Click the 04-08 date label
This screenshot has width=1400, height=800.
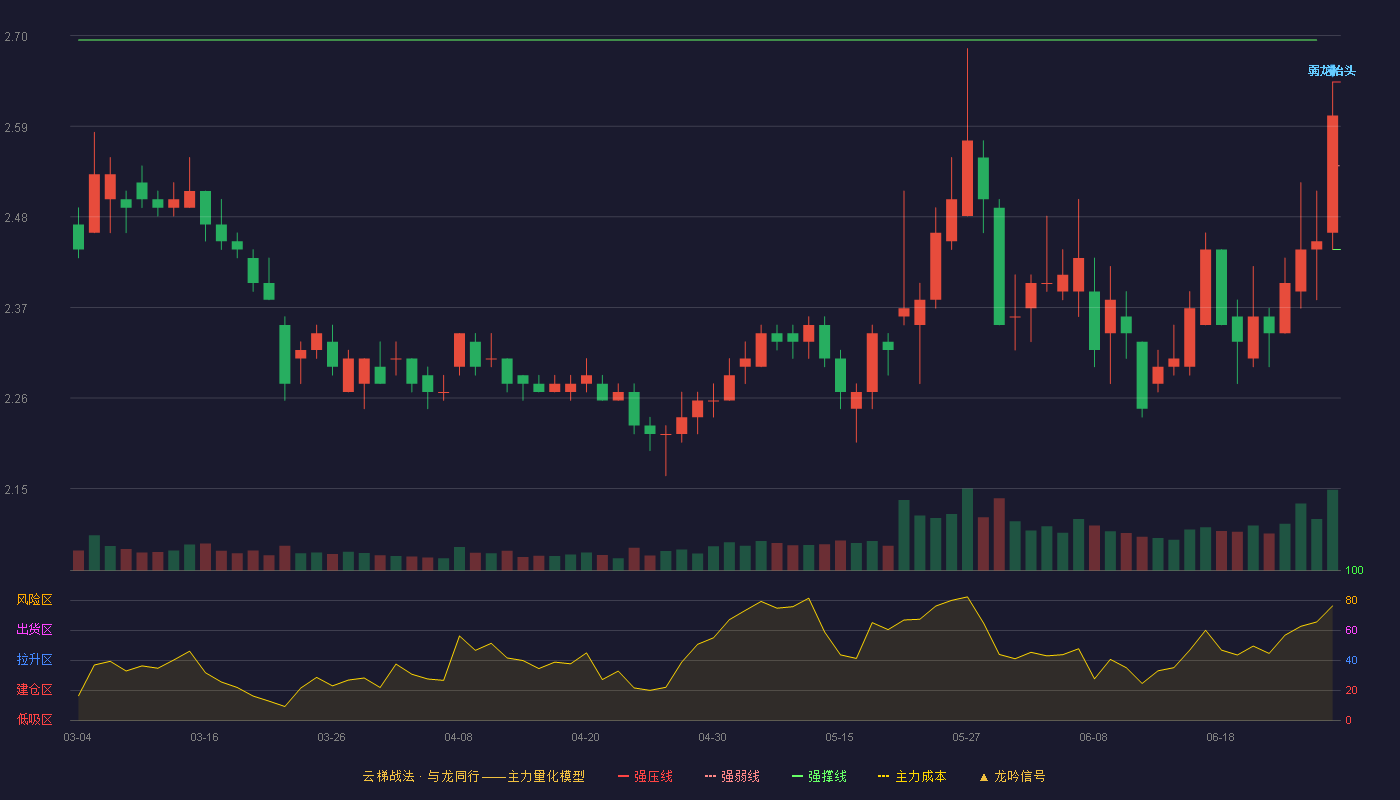pos(458,737)
